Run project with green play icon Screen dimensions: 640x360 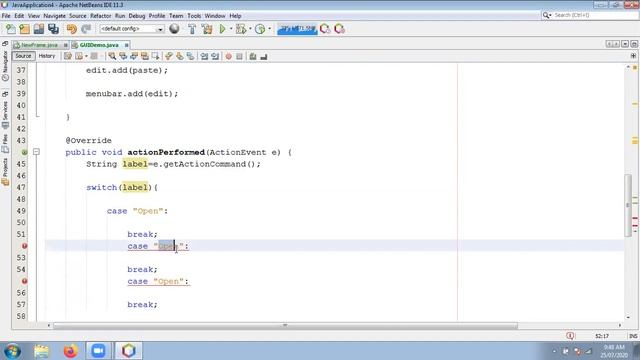pyautogui.click(x=222, y=29)
